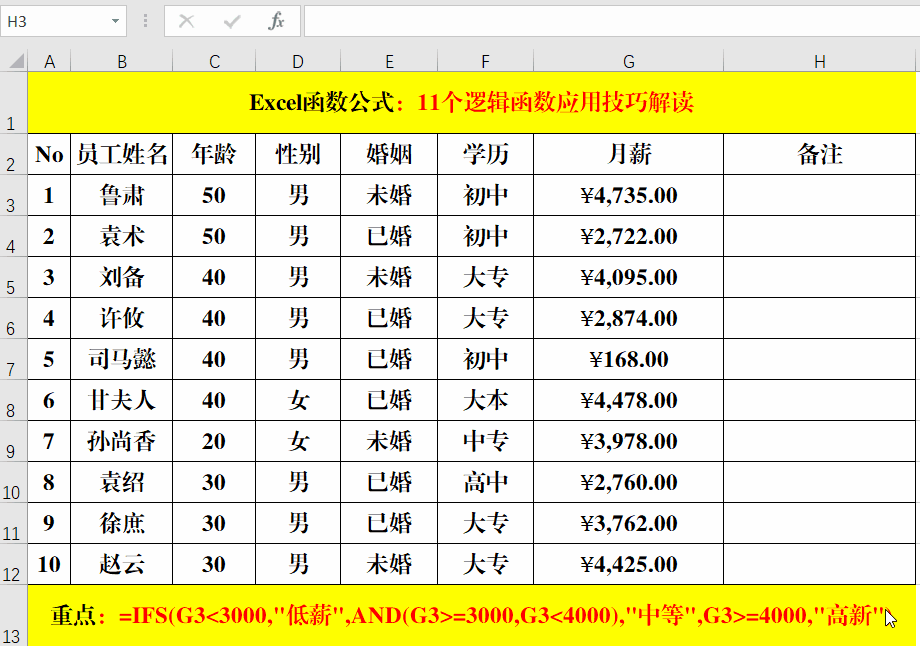The width and height of the screenshot is (920, 646).
Task: Click the 中专 education cell
Action: 485,441
